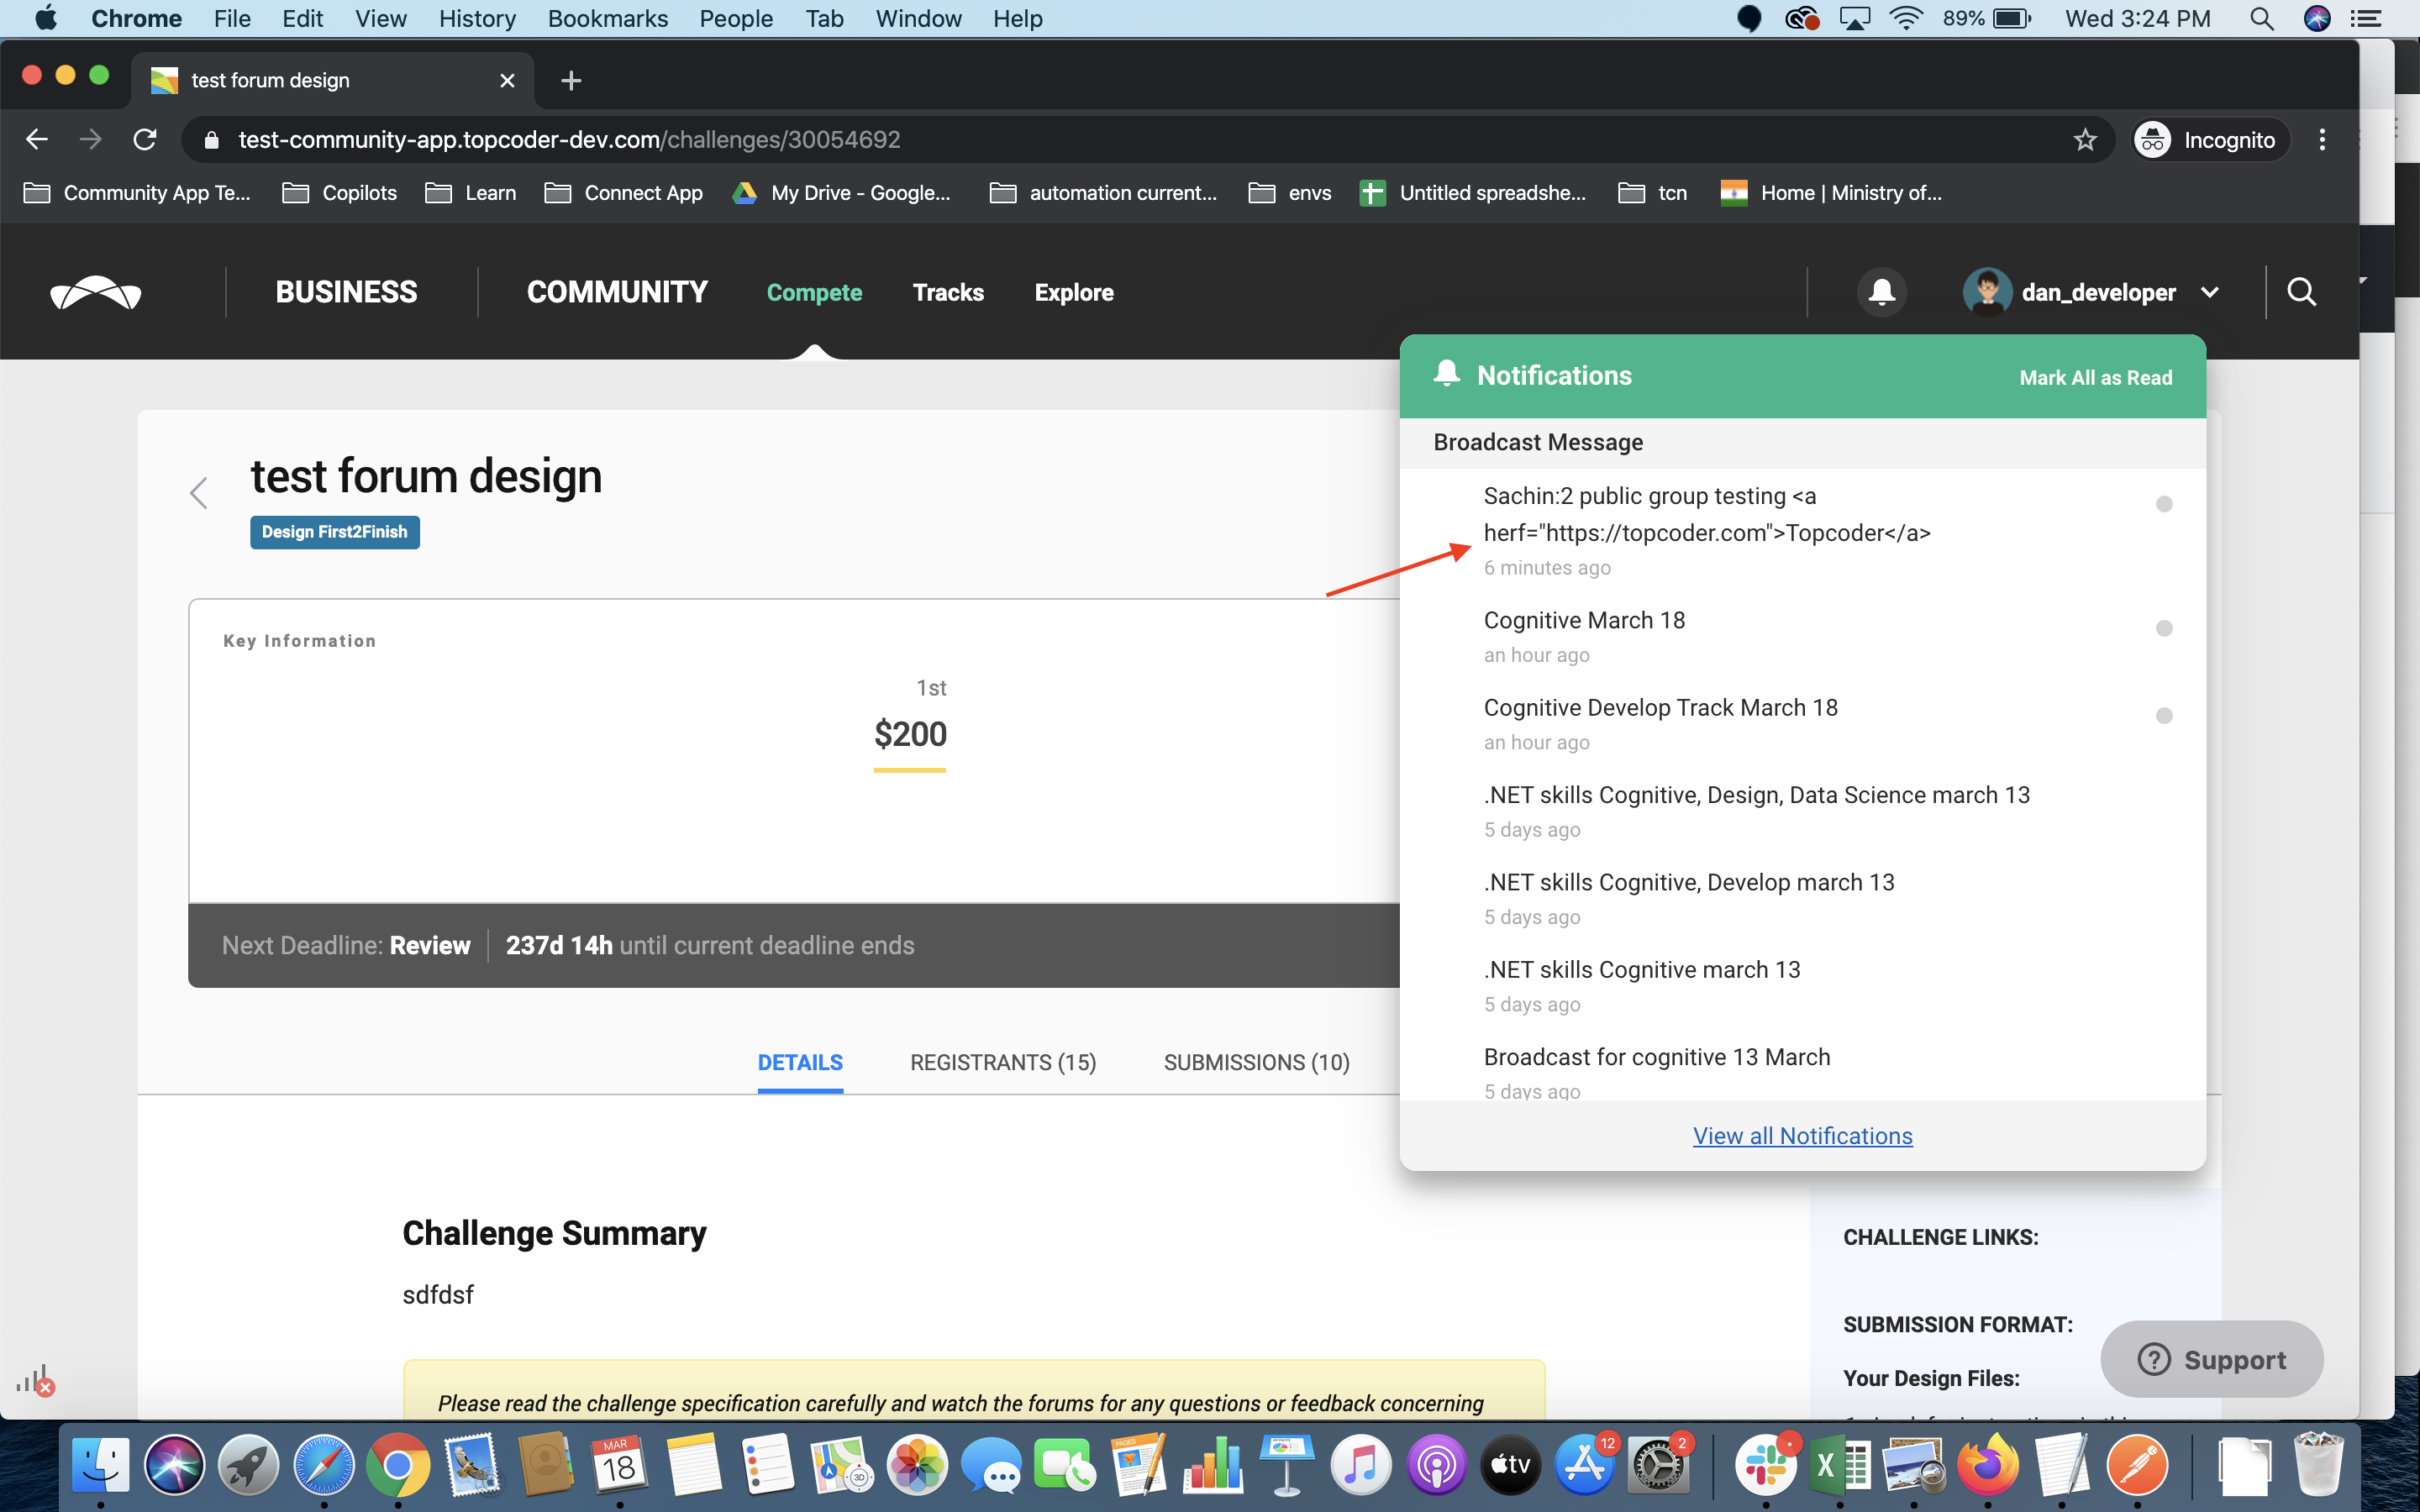
Task: Click the Support button
Action: pos(2212,1359)
